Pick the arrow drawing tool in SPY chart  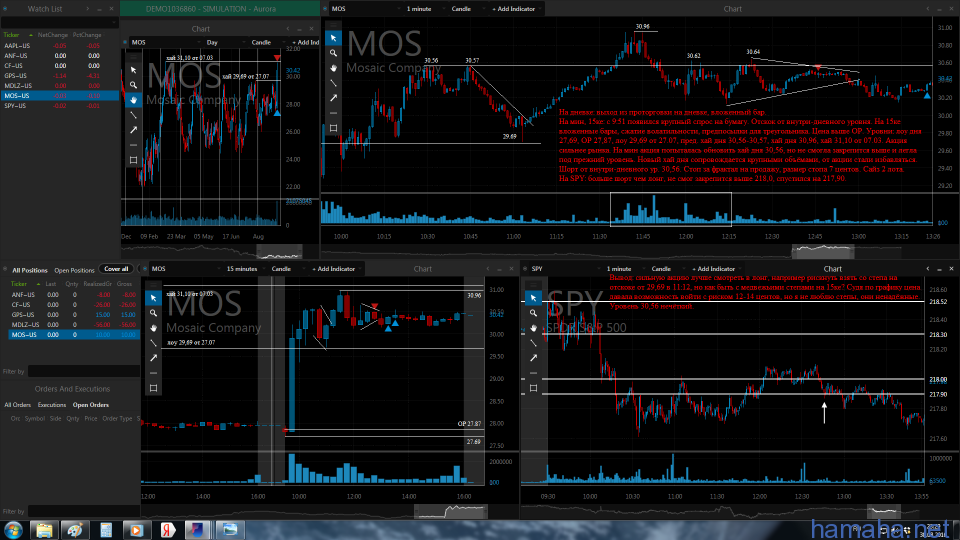(x=533, y=358)
